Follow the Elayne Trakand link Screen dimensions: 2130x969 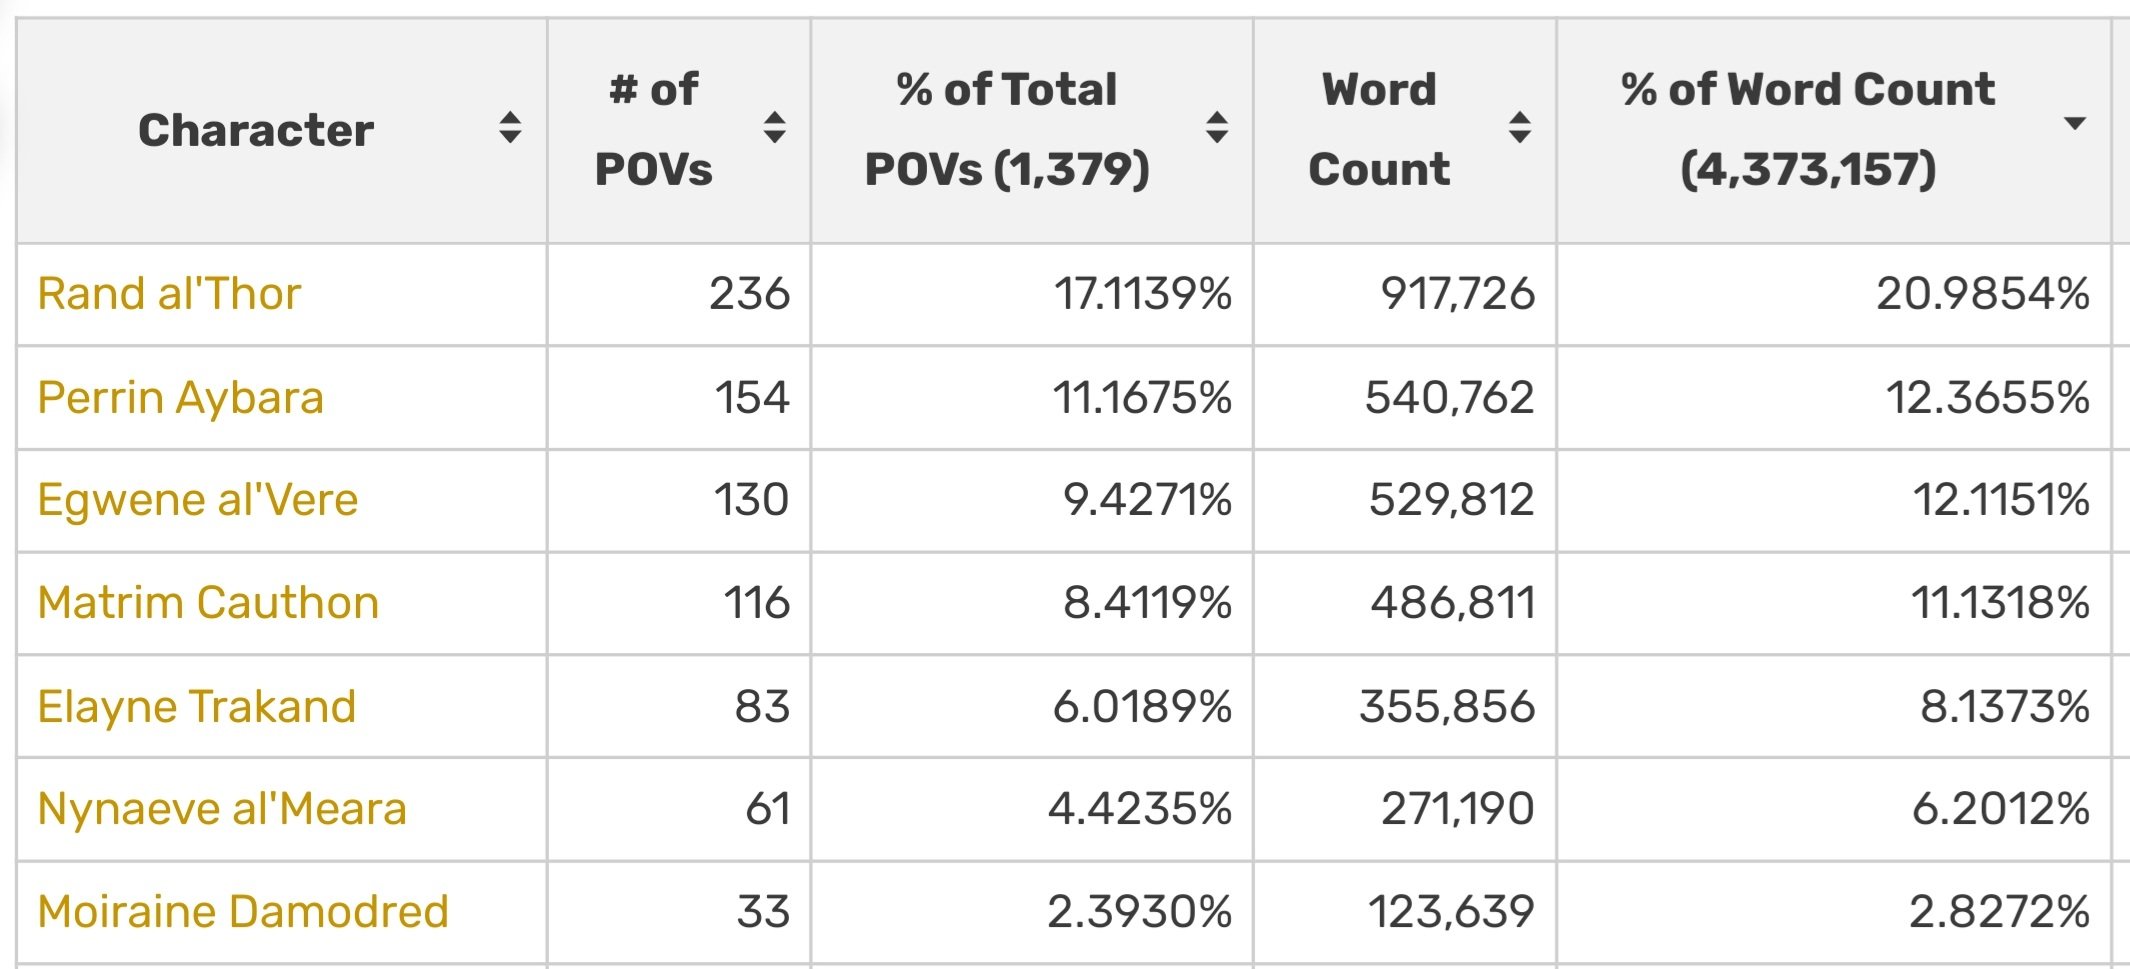point(197,706)
